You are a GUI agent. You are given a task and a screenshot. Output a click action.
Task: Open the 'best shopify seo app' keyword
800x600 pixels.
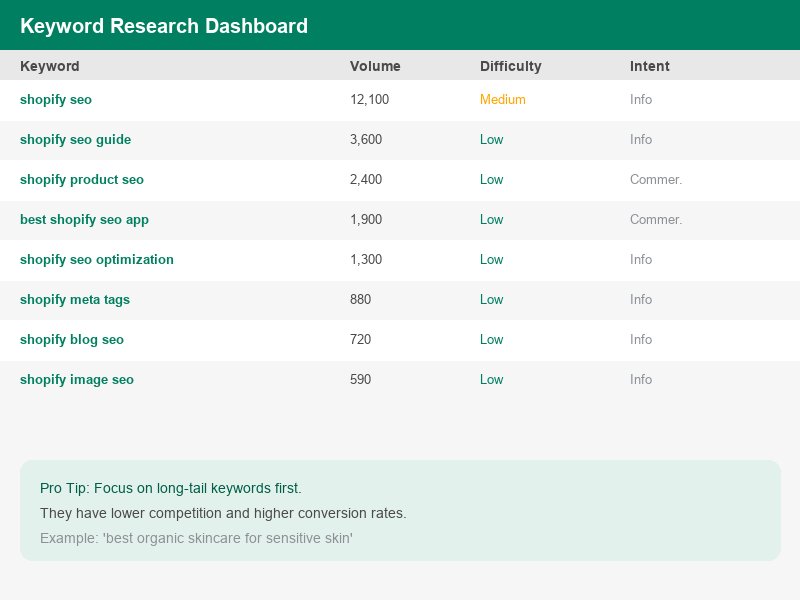coord(84,219)
